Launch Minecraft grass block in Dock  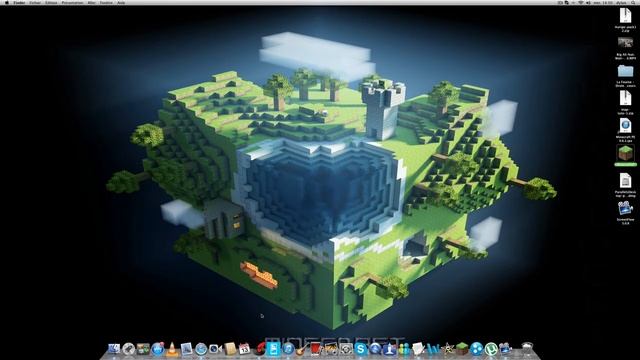tap(462, 349)
